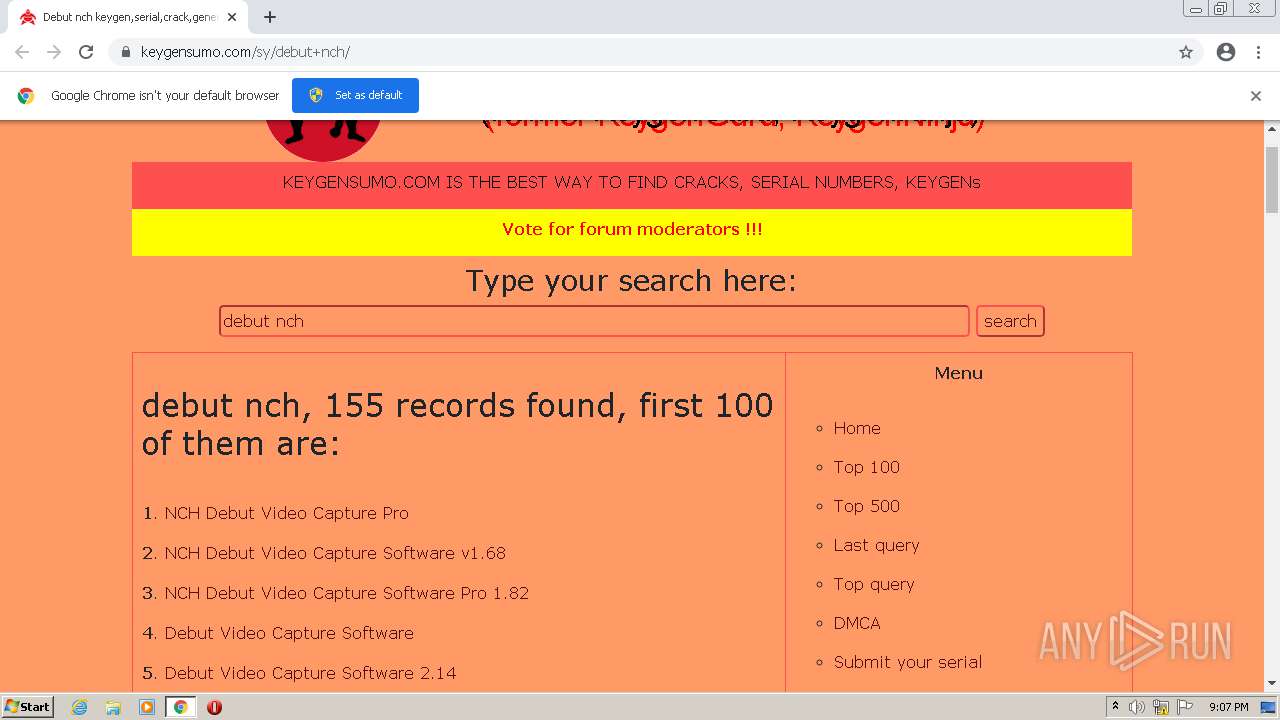Launch Internet Explorer from taskbar

click(80, 707)
